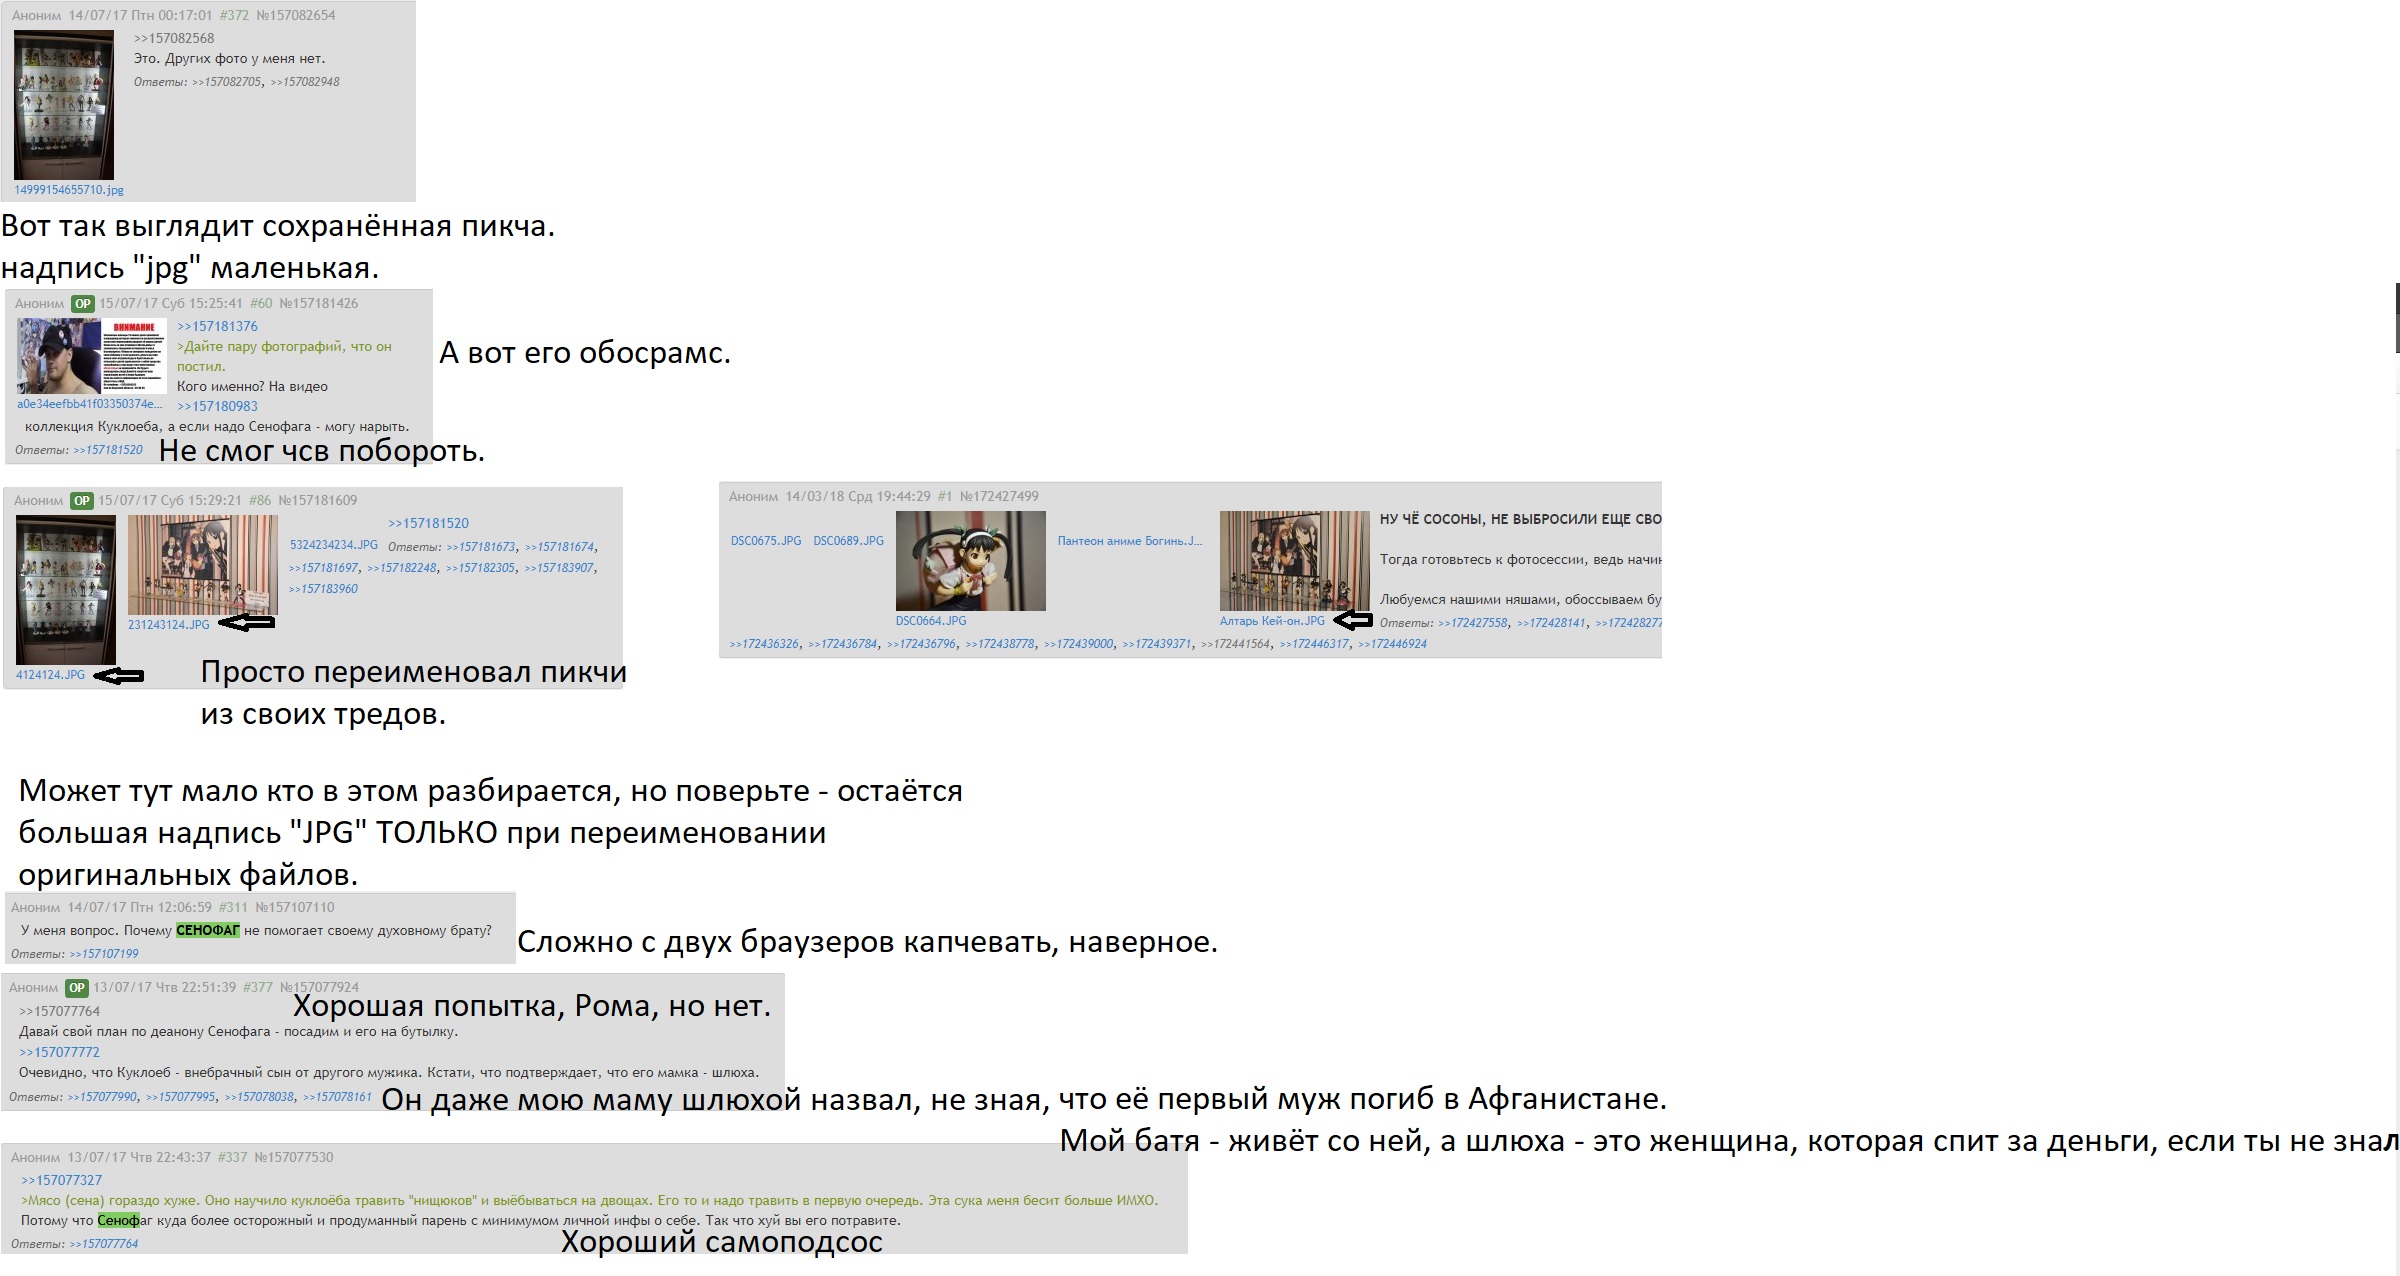Open the man-in-cap thumbnail in post #60
This screenshot has width=2400, height=1276.
pyautogui.click(x=58, y=356)
